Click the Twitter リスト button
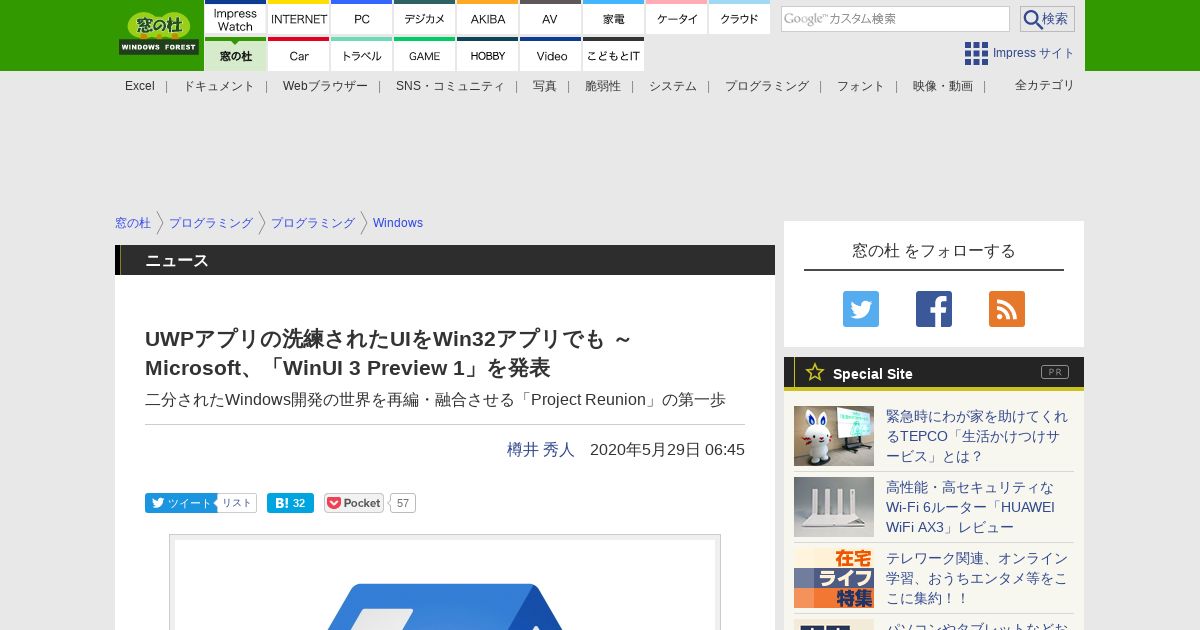Viewport: 1200px width, 630px height. [x=237, y=503]
